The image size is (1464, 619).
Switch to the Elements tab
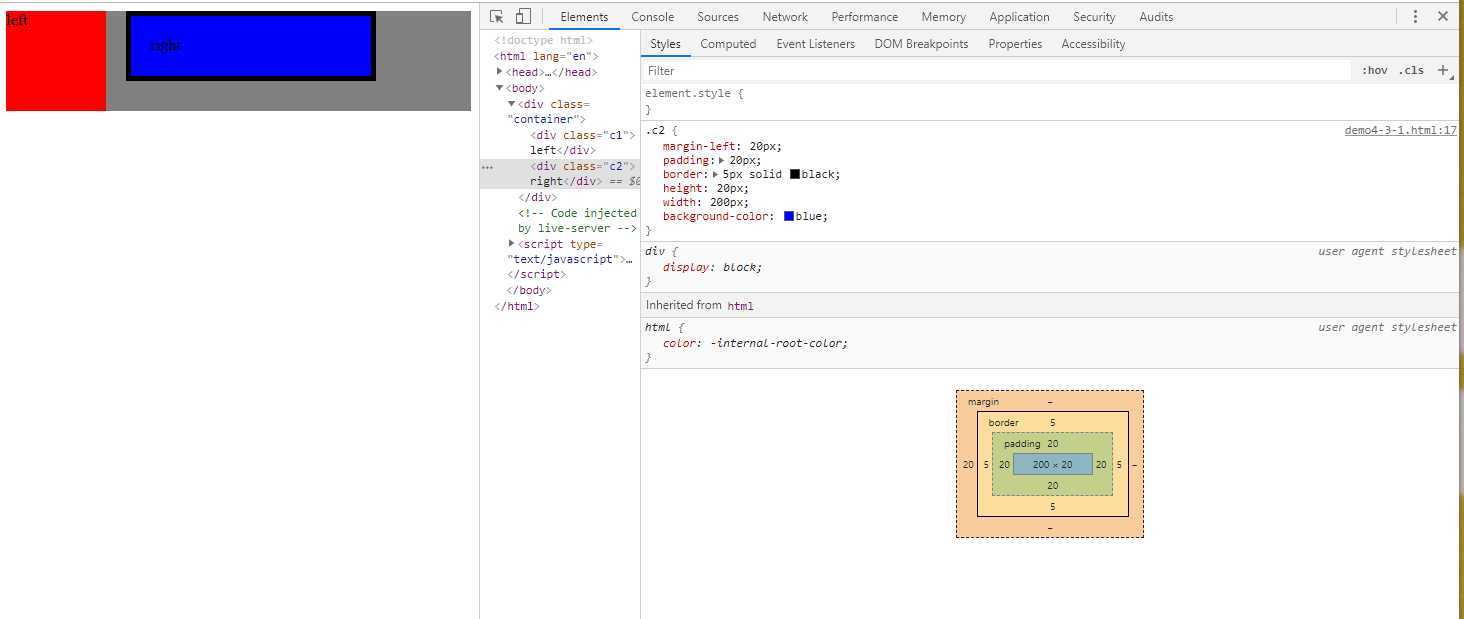click(x=584, y=17)
